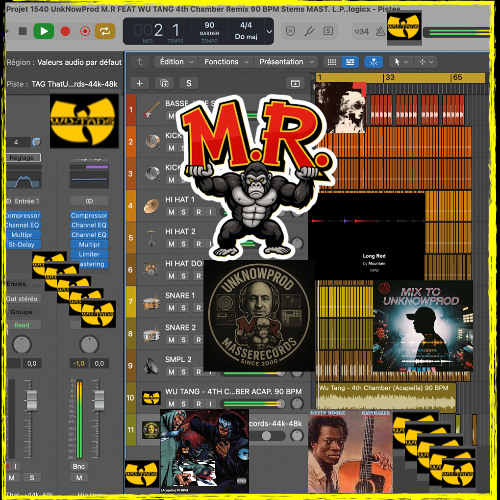Open the Présentation menu
The width and height of the screenshot is (500, 500).
coord(286,62)
